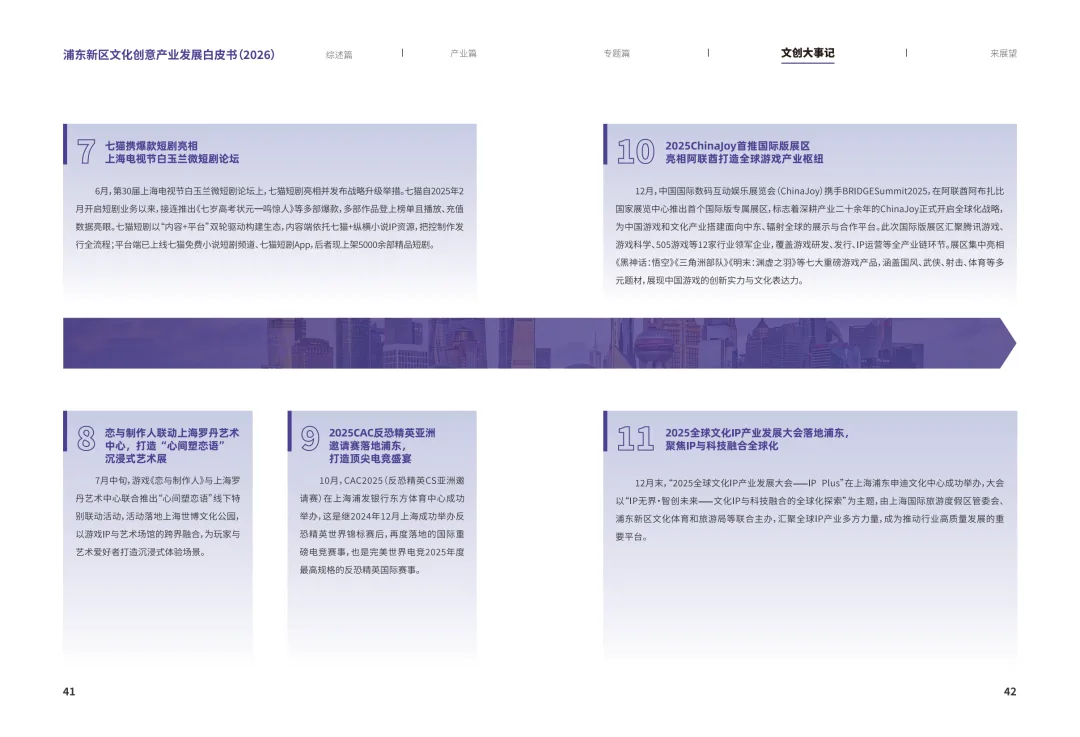Click the line mentioning 七猫短剧App
1080x737 pixels.
[255, 245]
